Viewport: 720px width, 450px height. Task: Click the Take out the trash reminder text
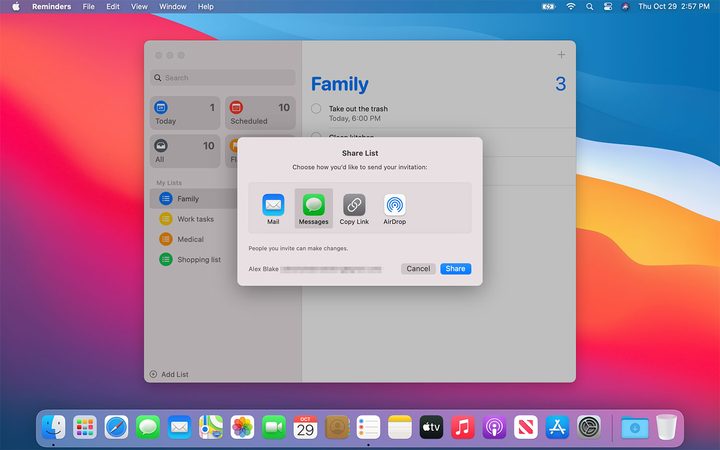(x=358, y=109)
